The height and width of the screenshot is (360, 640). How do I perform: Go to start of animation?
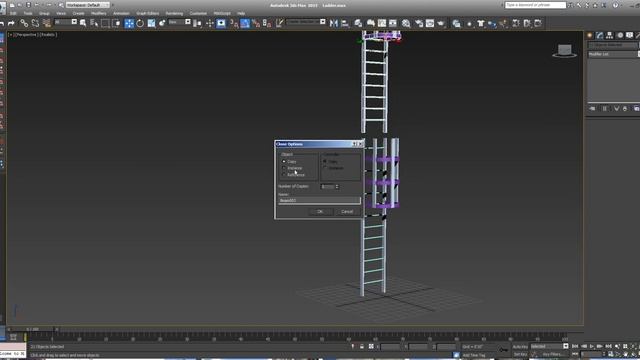575,346
